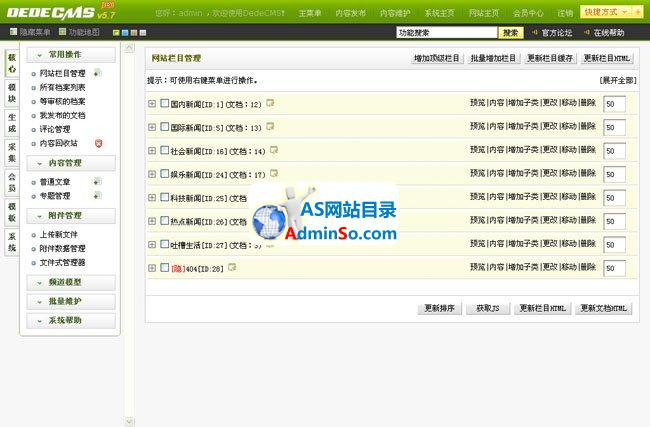Viewport: 650px width, 427px height.
Task: Click the 批量增加栏目 button
Action: [x=493, y=58]
